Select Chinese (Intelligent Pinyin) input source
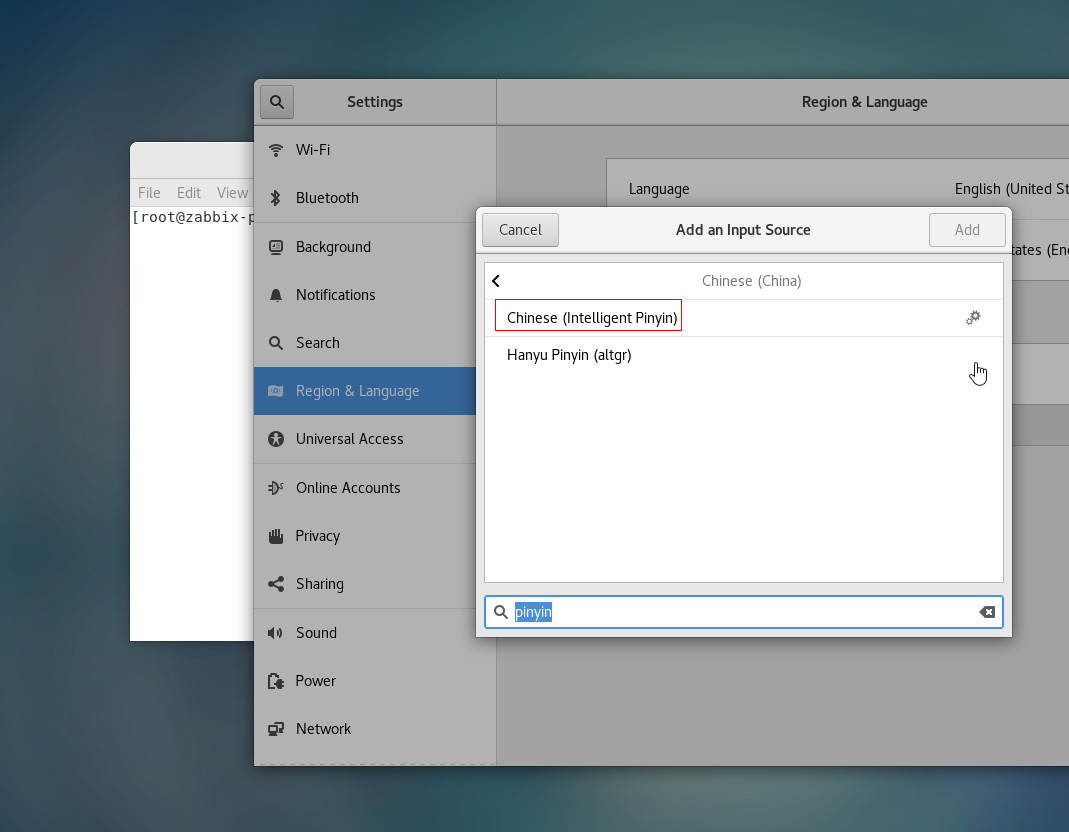Screen dimensions: 1069x832 (x=744, y=318)
